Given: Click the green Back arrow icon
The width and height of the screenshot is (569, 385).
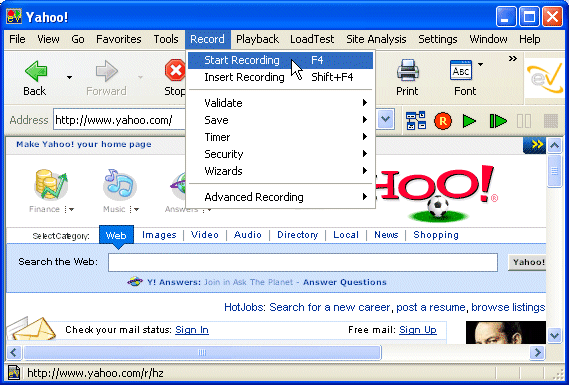Looking at the screenshot, I should point(36,71).
